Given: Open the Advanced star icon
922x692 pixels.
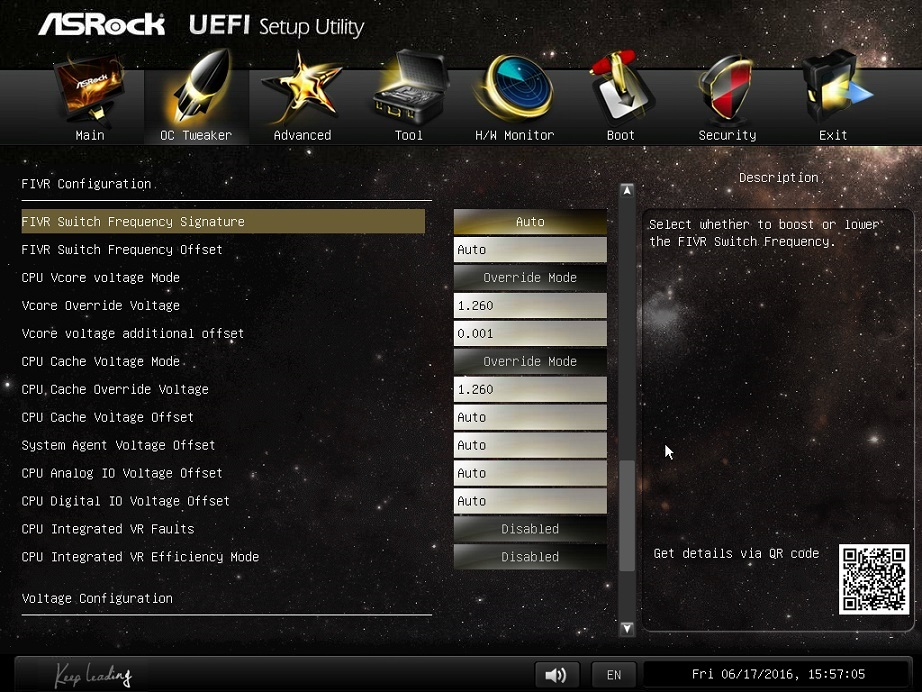Looking at the screenshot, I should 302,88.
